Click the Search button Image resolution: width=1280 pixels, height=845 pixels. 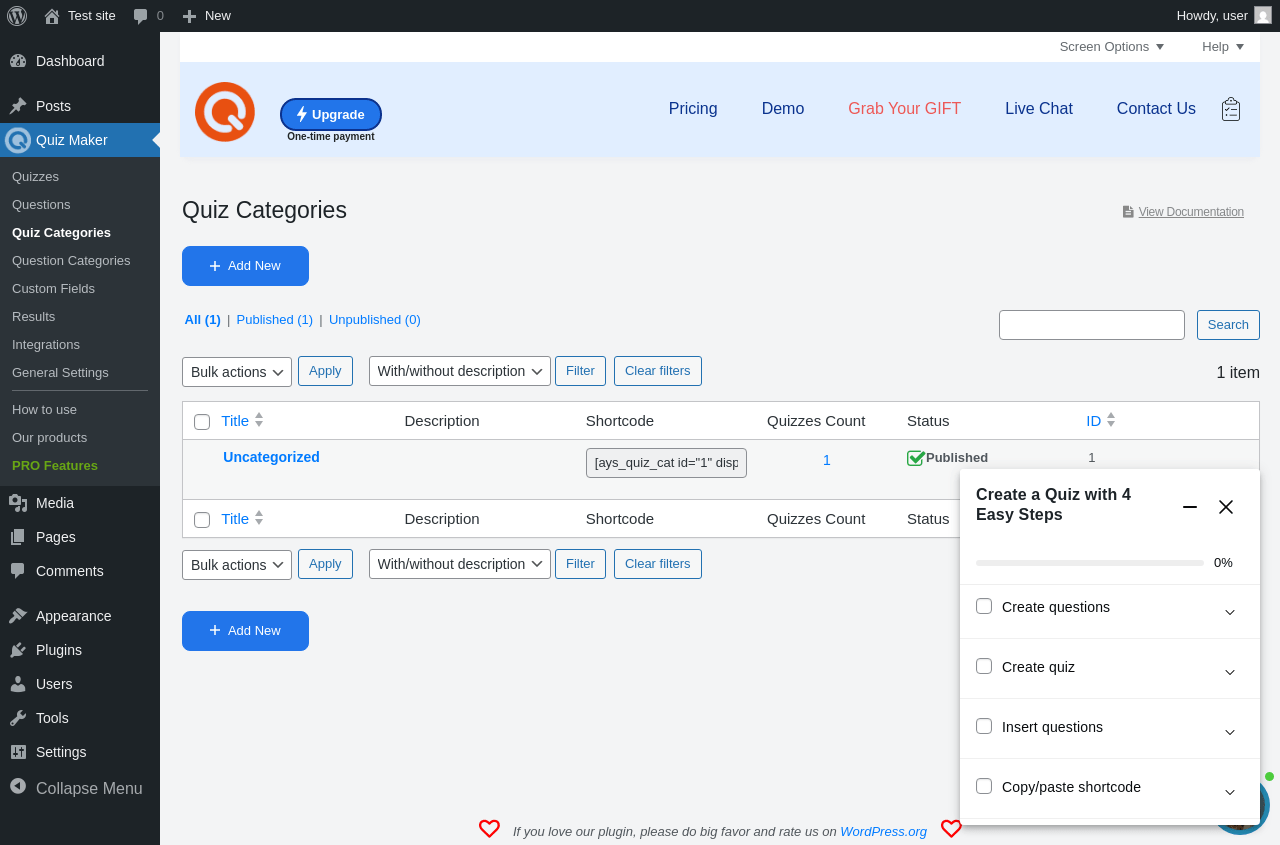[1228, 325]
